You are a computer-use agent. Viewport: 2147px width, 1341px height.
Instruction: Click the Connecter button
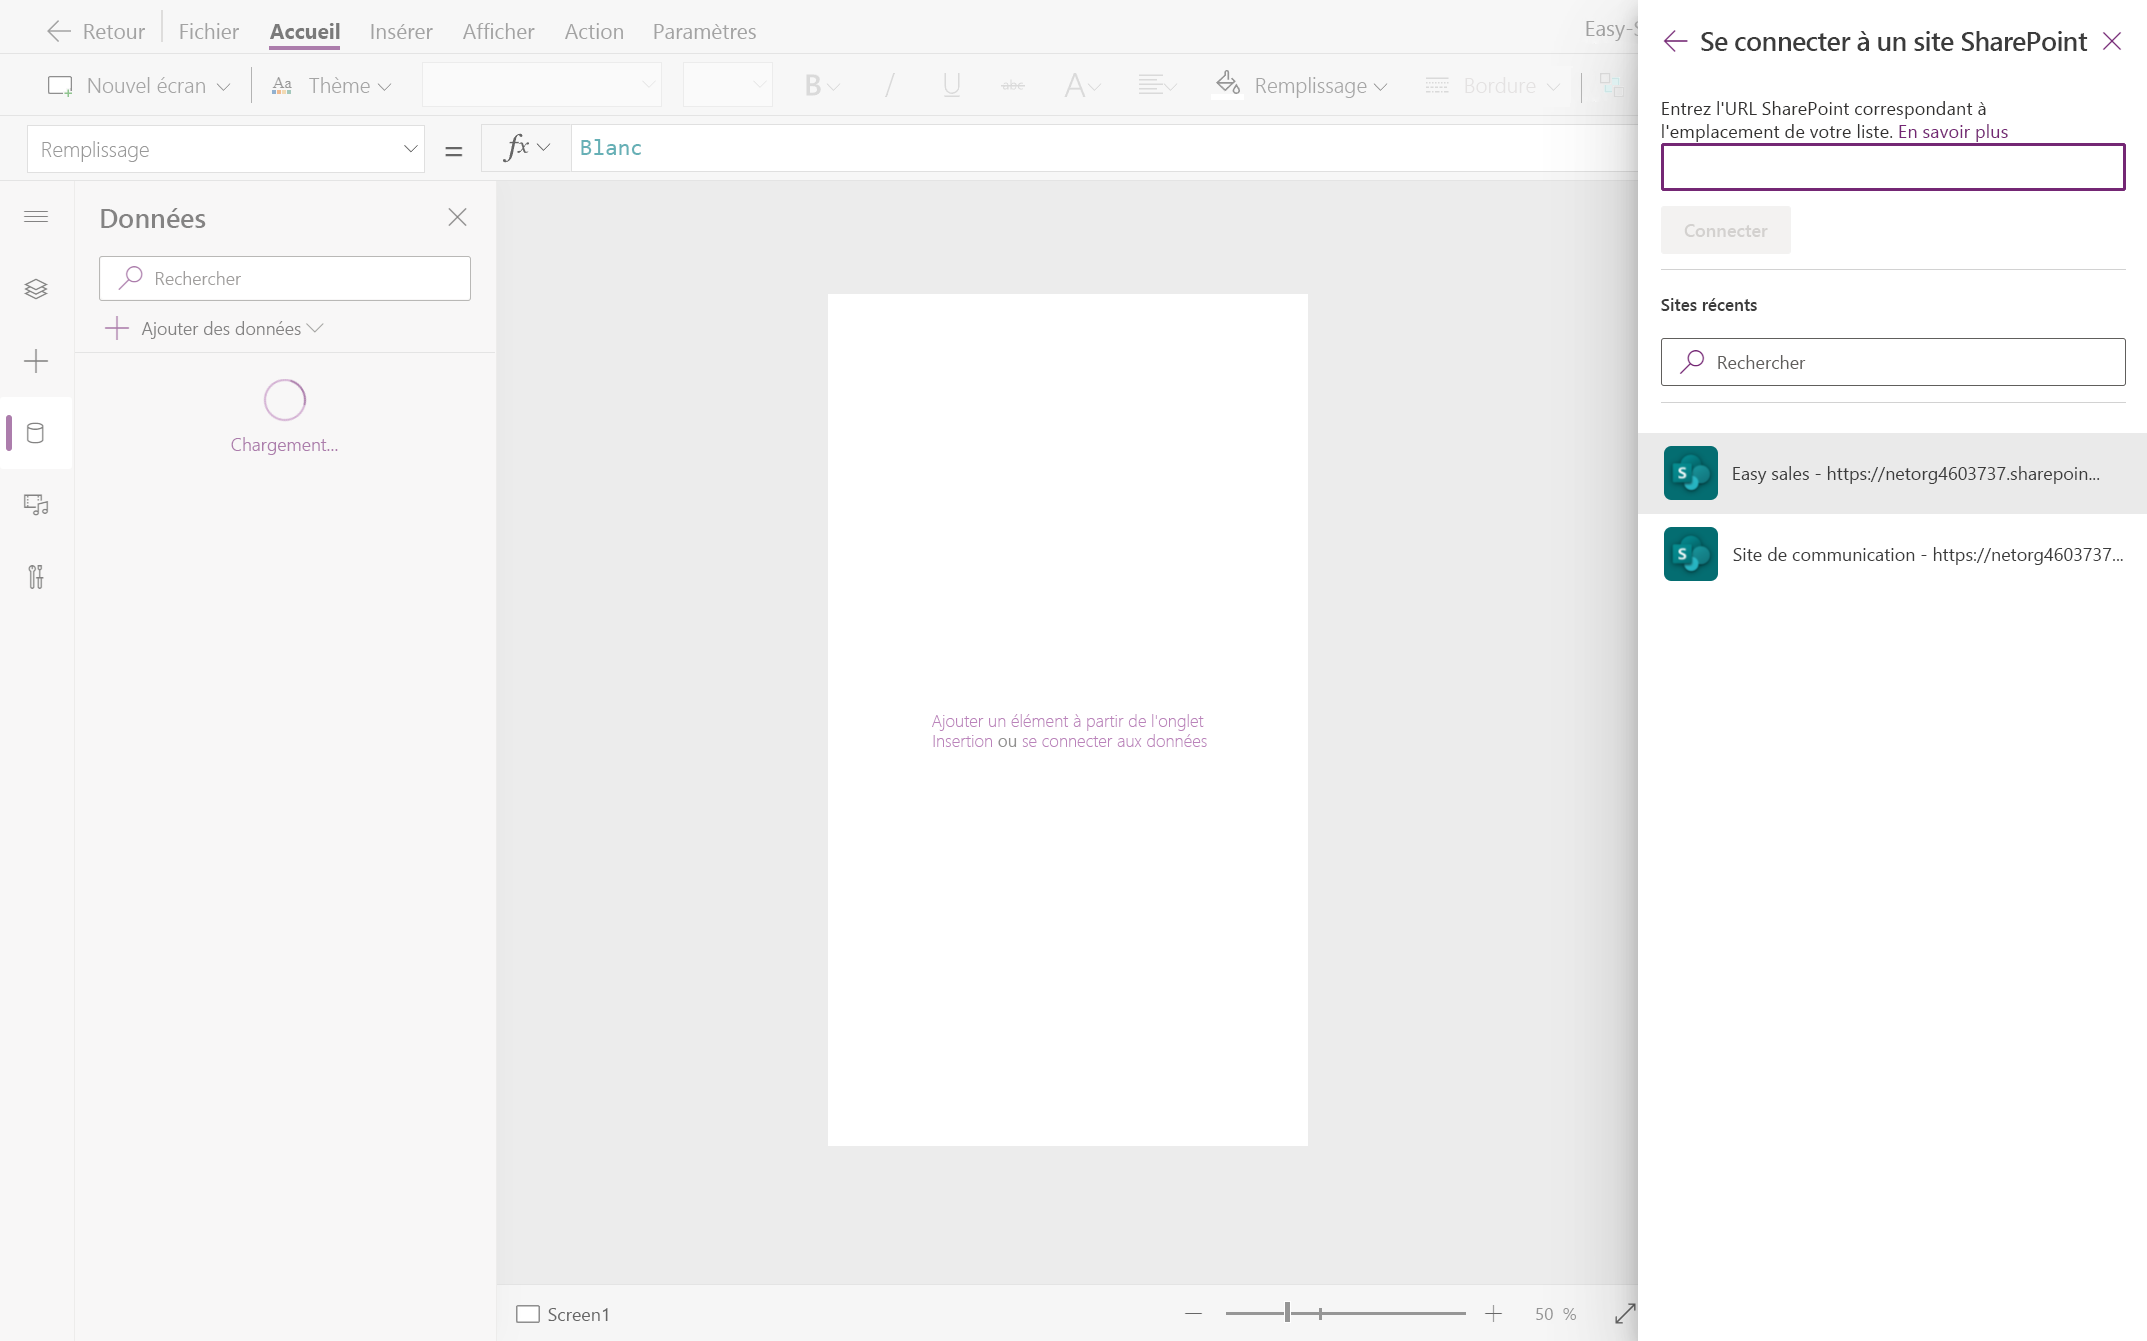[1725, 231]
